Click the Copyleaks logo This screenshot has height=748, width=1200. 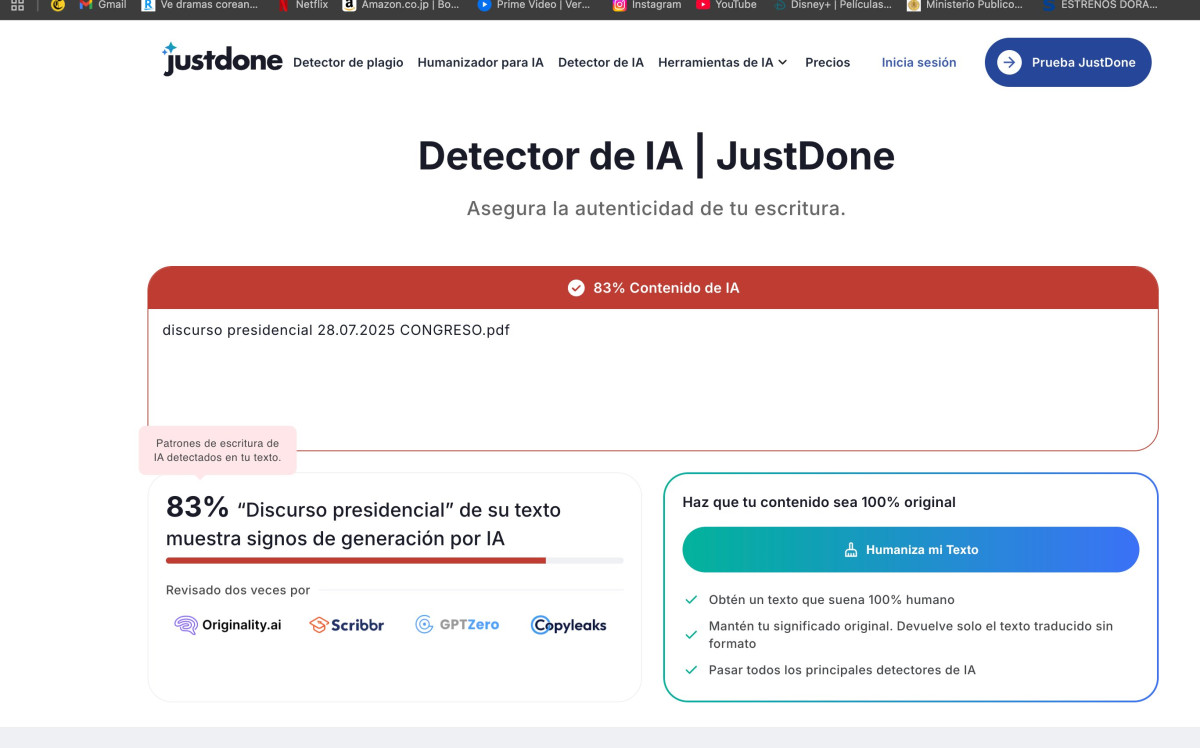click(x=569, y=625)
